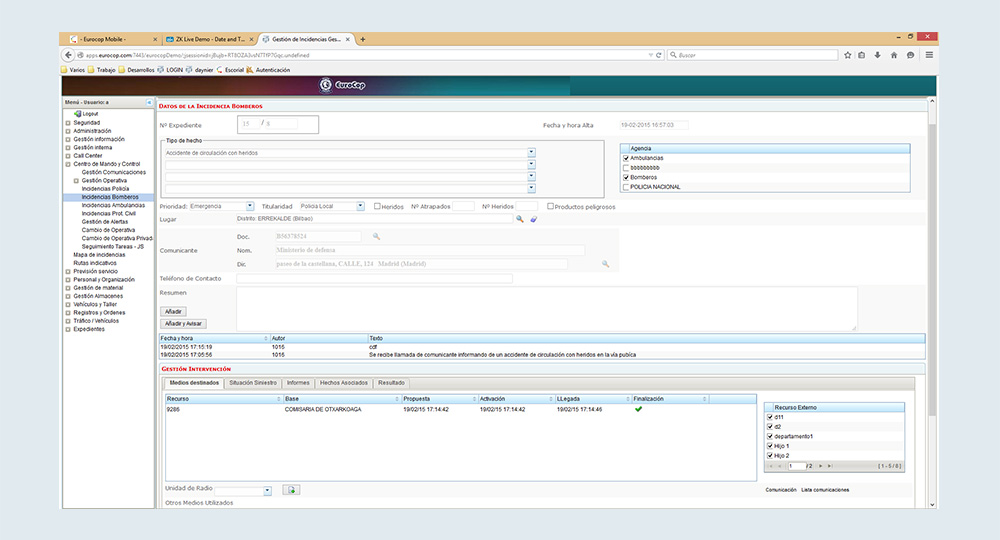1000x540 pixels.
Task: Click the Logout icon in the sidebar
Action: tap(78, 114)
